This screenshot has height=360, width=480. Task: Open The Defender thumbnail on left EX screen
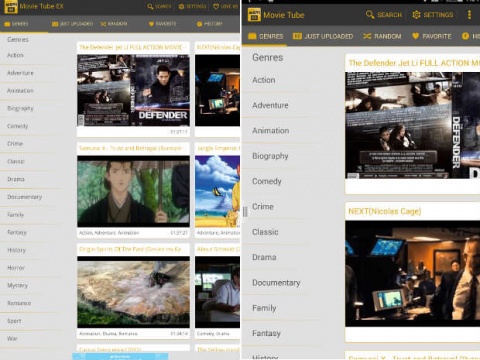click(x=133, y=90)
